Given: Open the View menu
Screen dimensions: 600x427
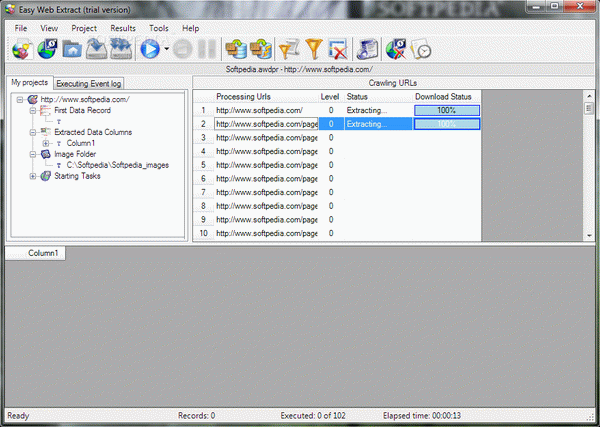Looking at the screenshot, I should tap(49, 28).
